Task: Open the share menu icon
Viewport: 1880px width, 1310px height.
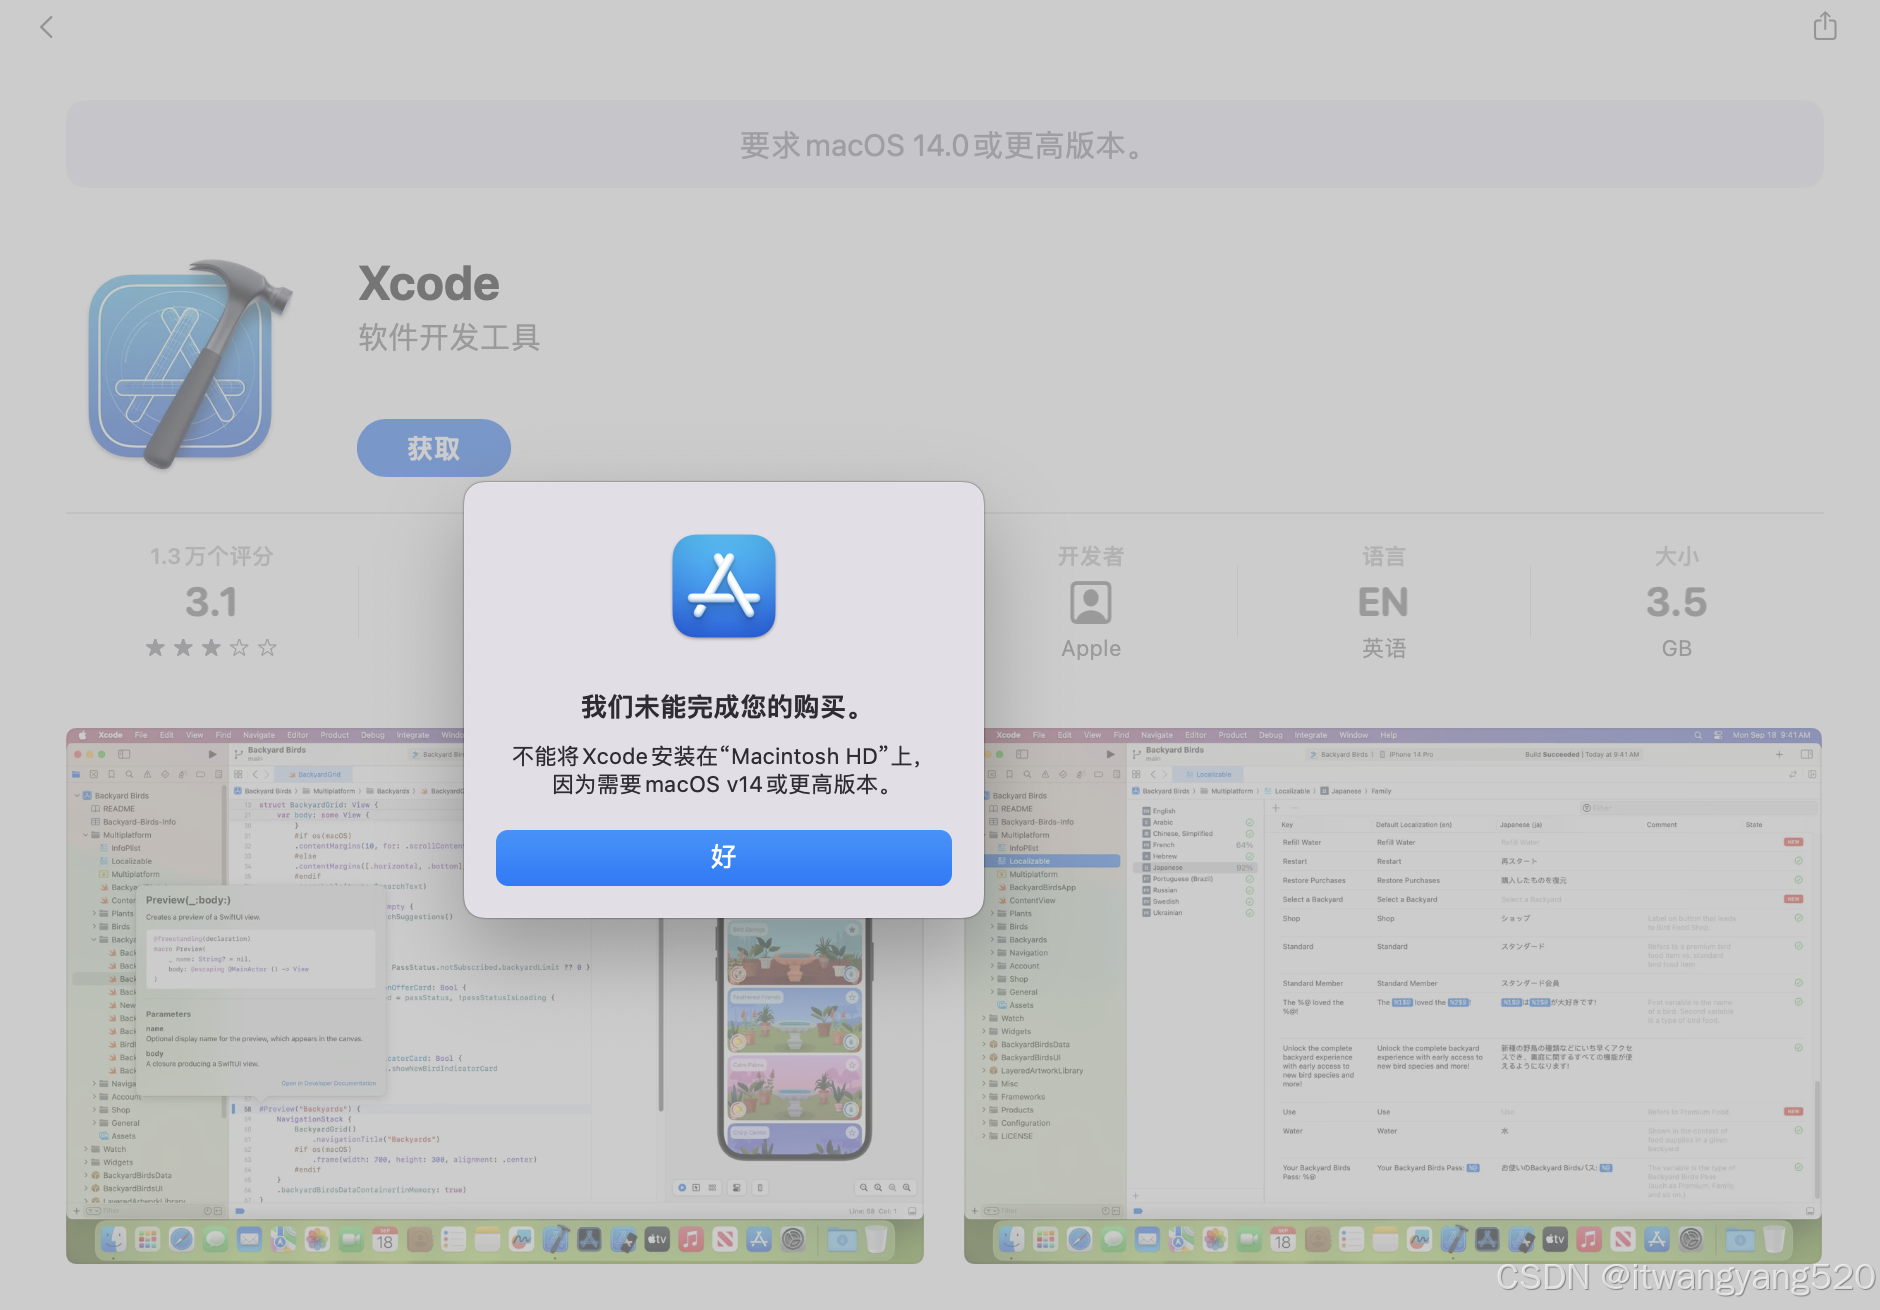Action: (1825, 25)
